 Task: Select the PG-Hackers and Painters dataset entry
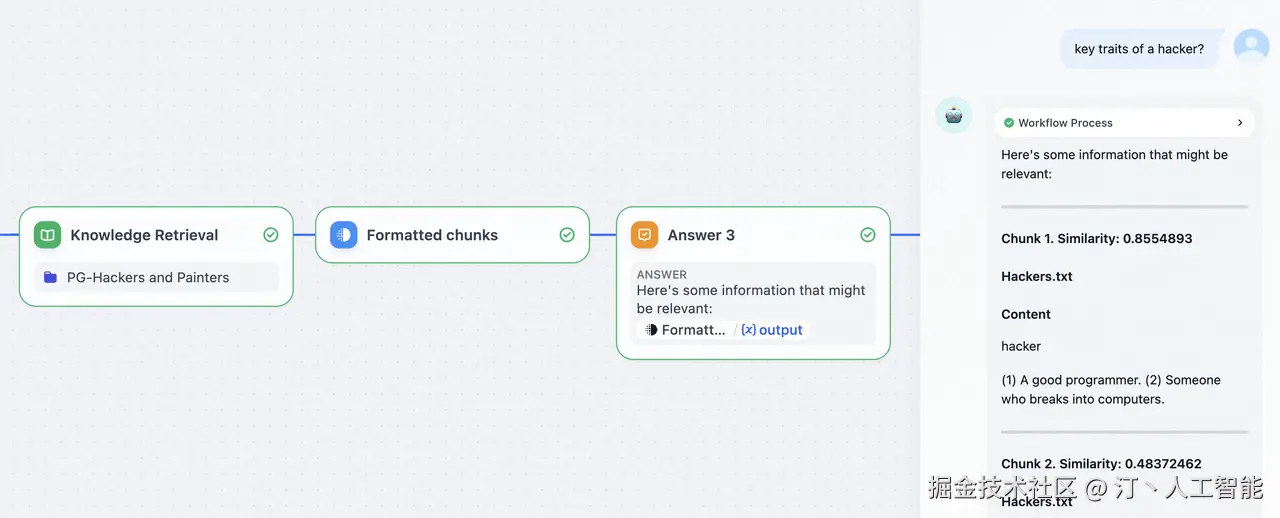(156, 277)
